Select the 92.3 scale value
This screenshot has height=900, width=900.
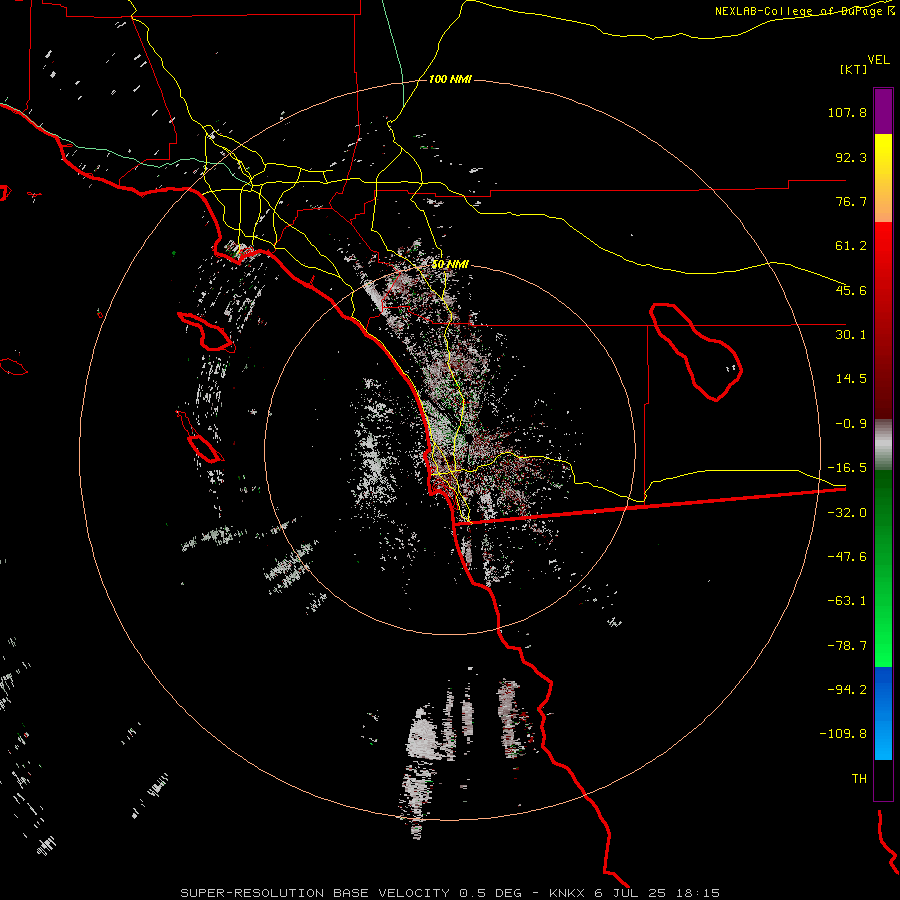851,157
